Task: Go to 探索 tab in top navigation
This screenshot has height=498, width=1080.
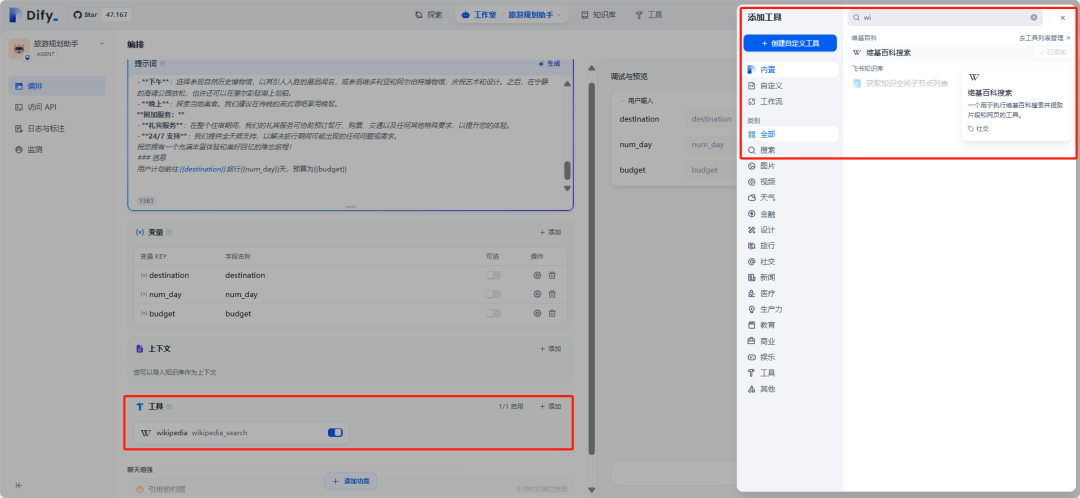Action: [x=429, y=14]
